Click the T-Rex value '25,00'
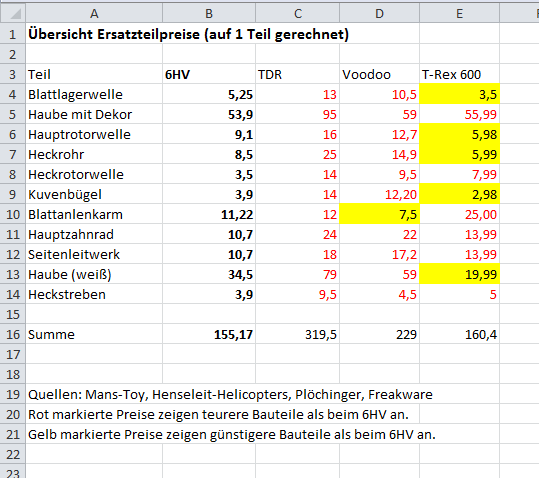Viewport: 539px width, 478px height. 459,214
